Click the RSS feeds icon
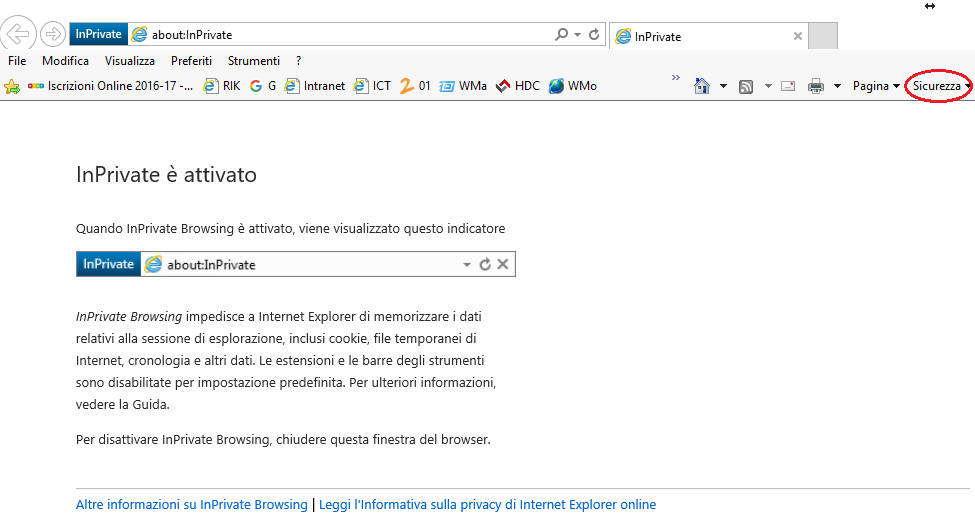 point(746,86)
